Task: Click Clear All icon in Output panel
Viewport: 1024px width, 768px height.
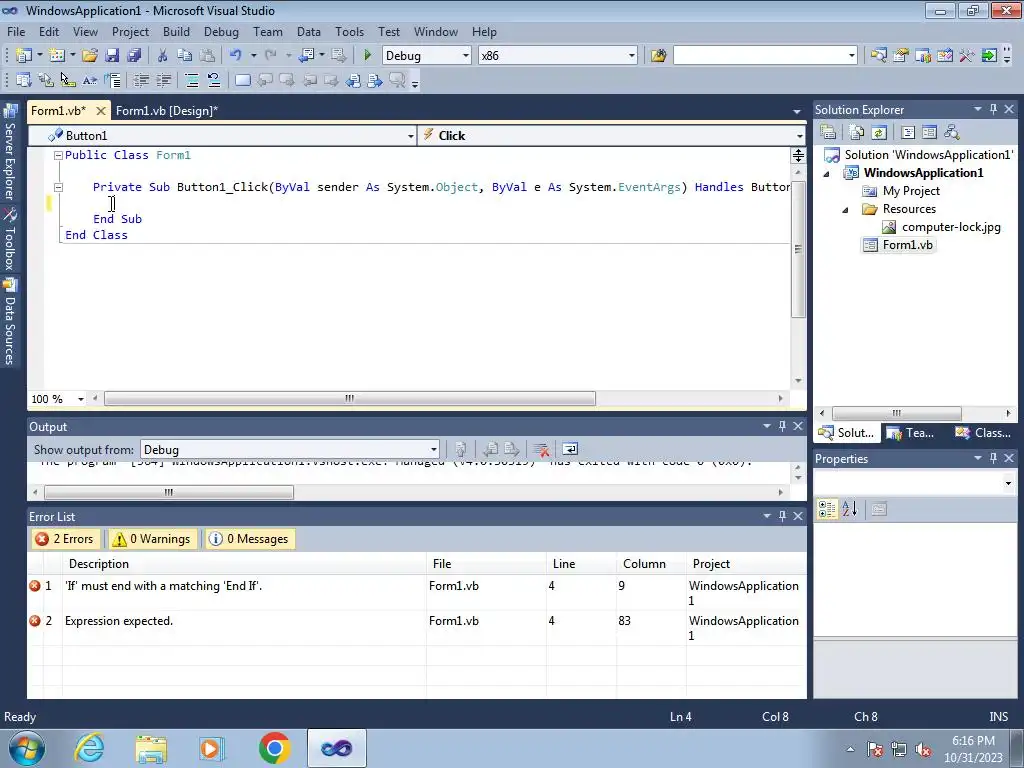Action: click(541, 449)
